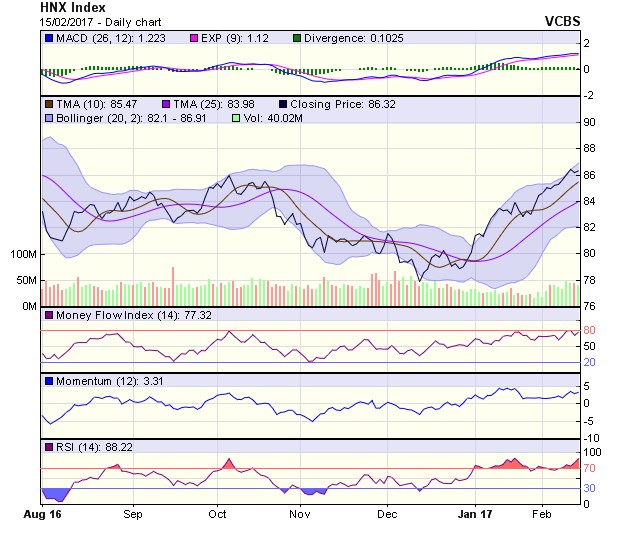Click the blue MACD legend swatch
This screenshot has height=535, width=620.
coord(49,38)
